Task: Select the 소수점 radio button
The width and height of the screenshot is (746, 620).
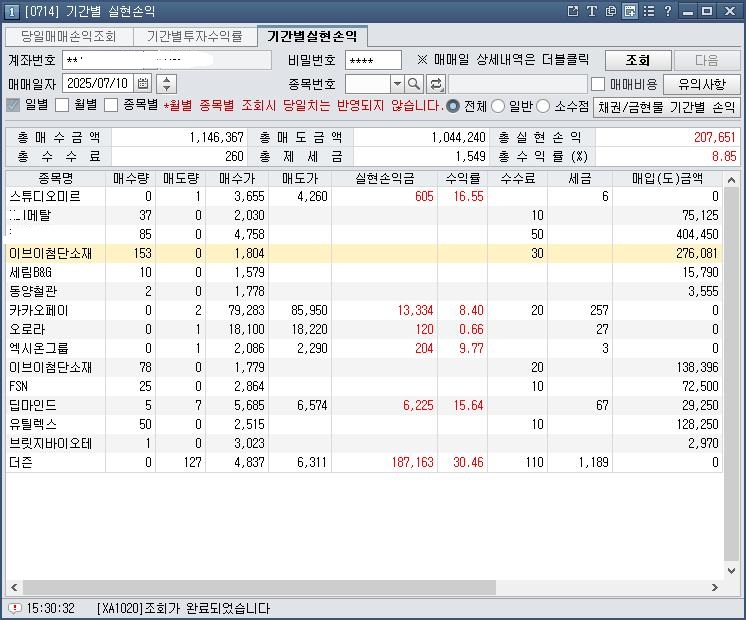Action: coord(544,106)
